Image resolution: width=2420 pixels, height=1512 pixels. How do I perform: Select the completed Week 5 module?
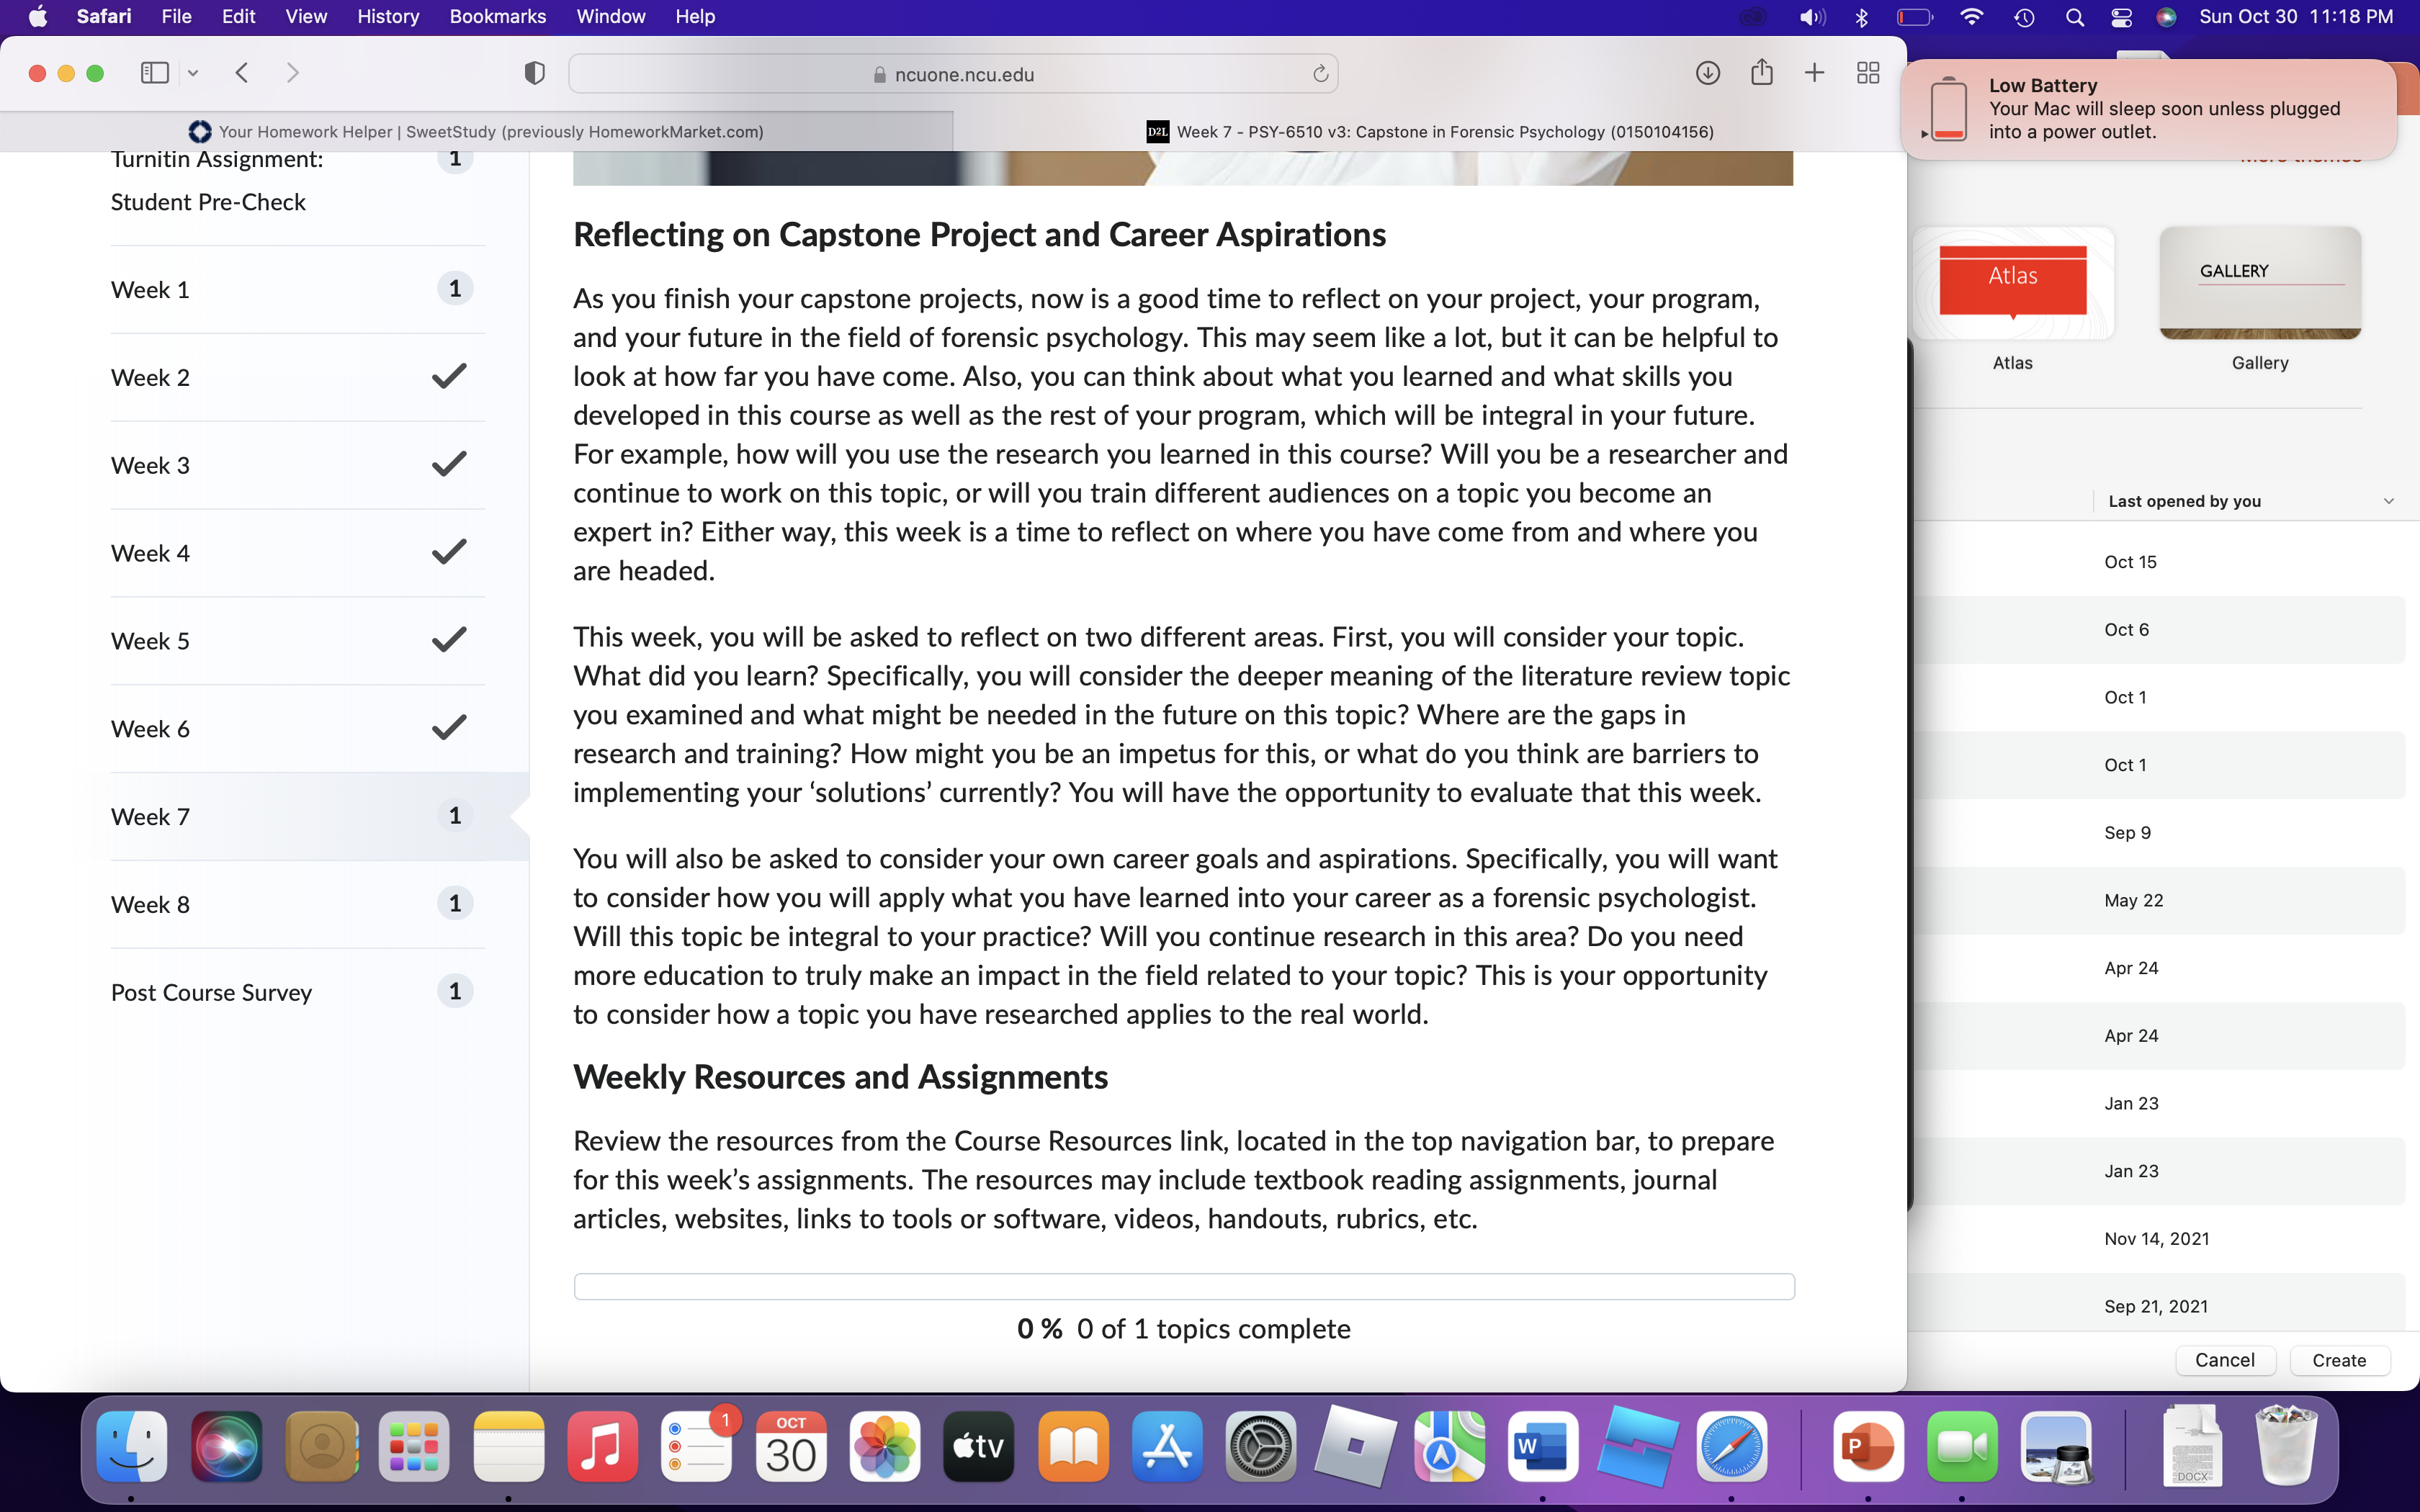point(297,641)
